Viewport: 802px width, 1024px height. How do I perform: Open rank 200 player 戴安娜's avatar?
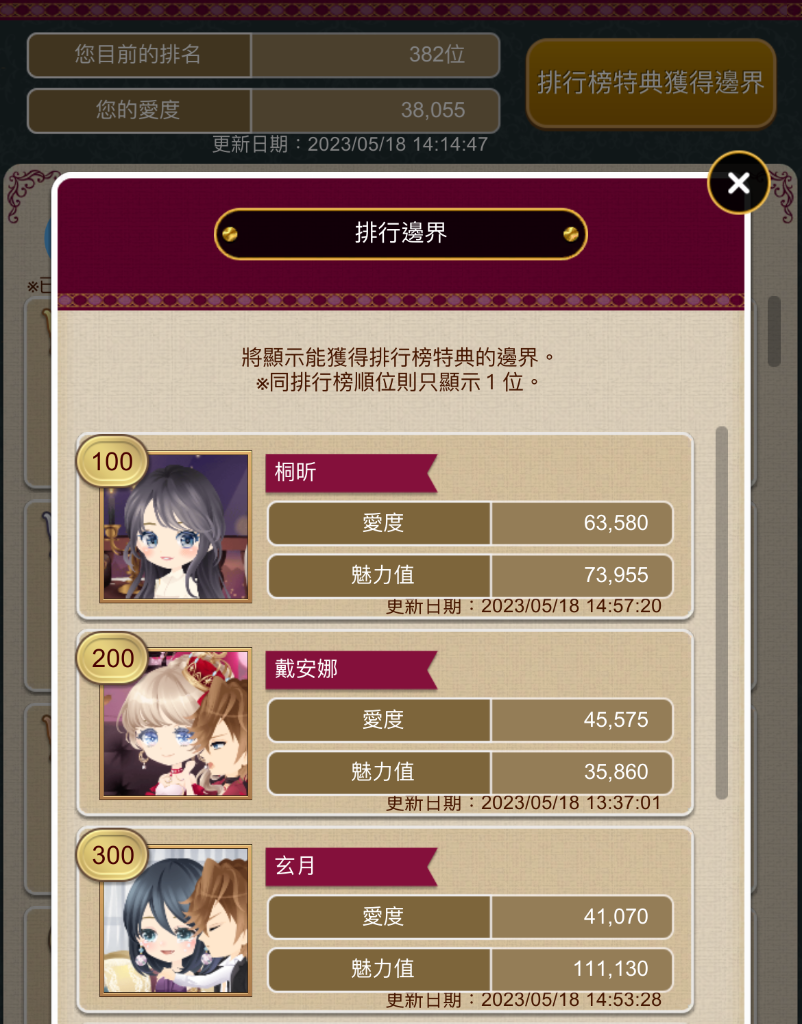(x=175, y=724)
